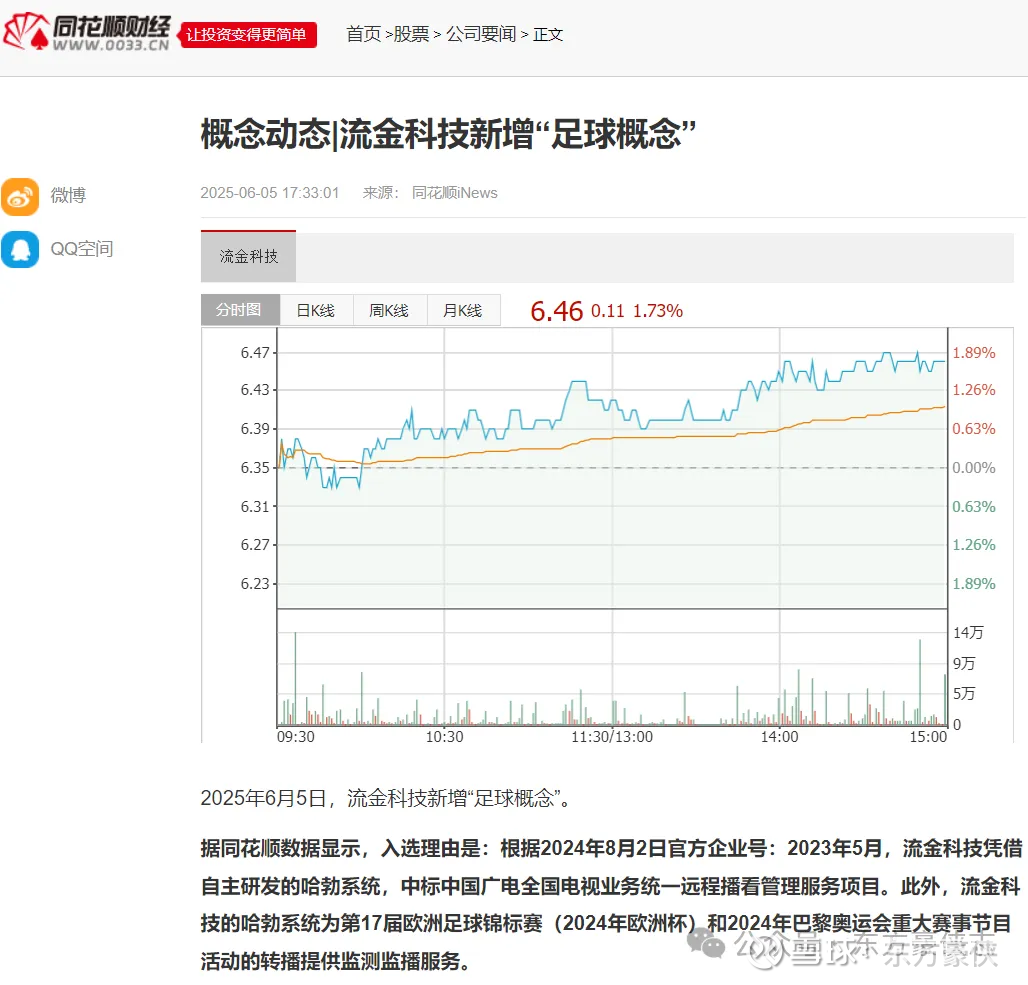Click the 6.35 price axis label
Viewport: 1028px width, 985px height.
255,468
